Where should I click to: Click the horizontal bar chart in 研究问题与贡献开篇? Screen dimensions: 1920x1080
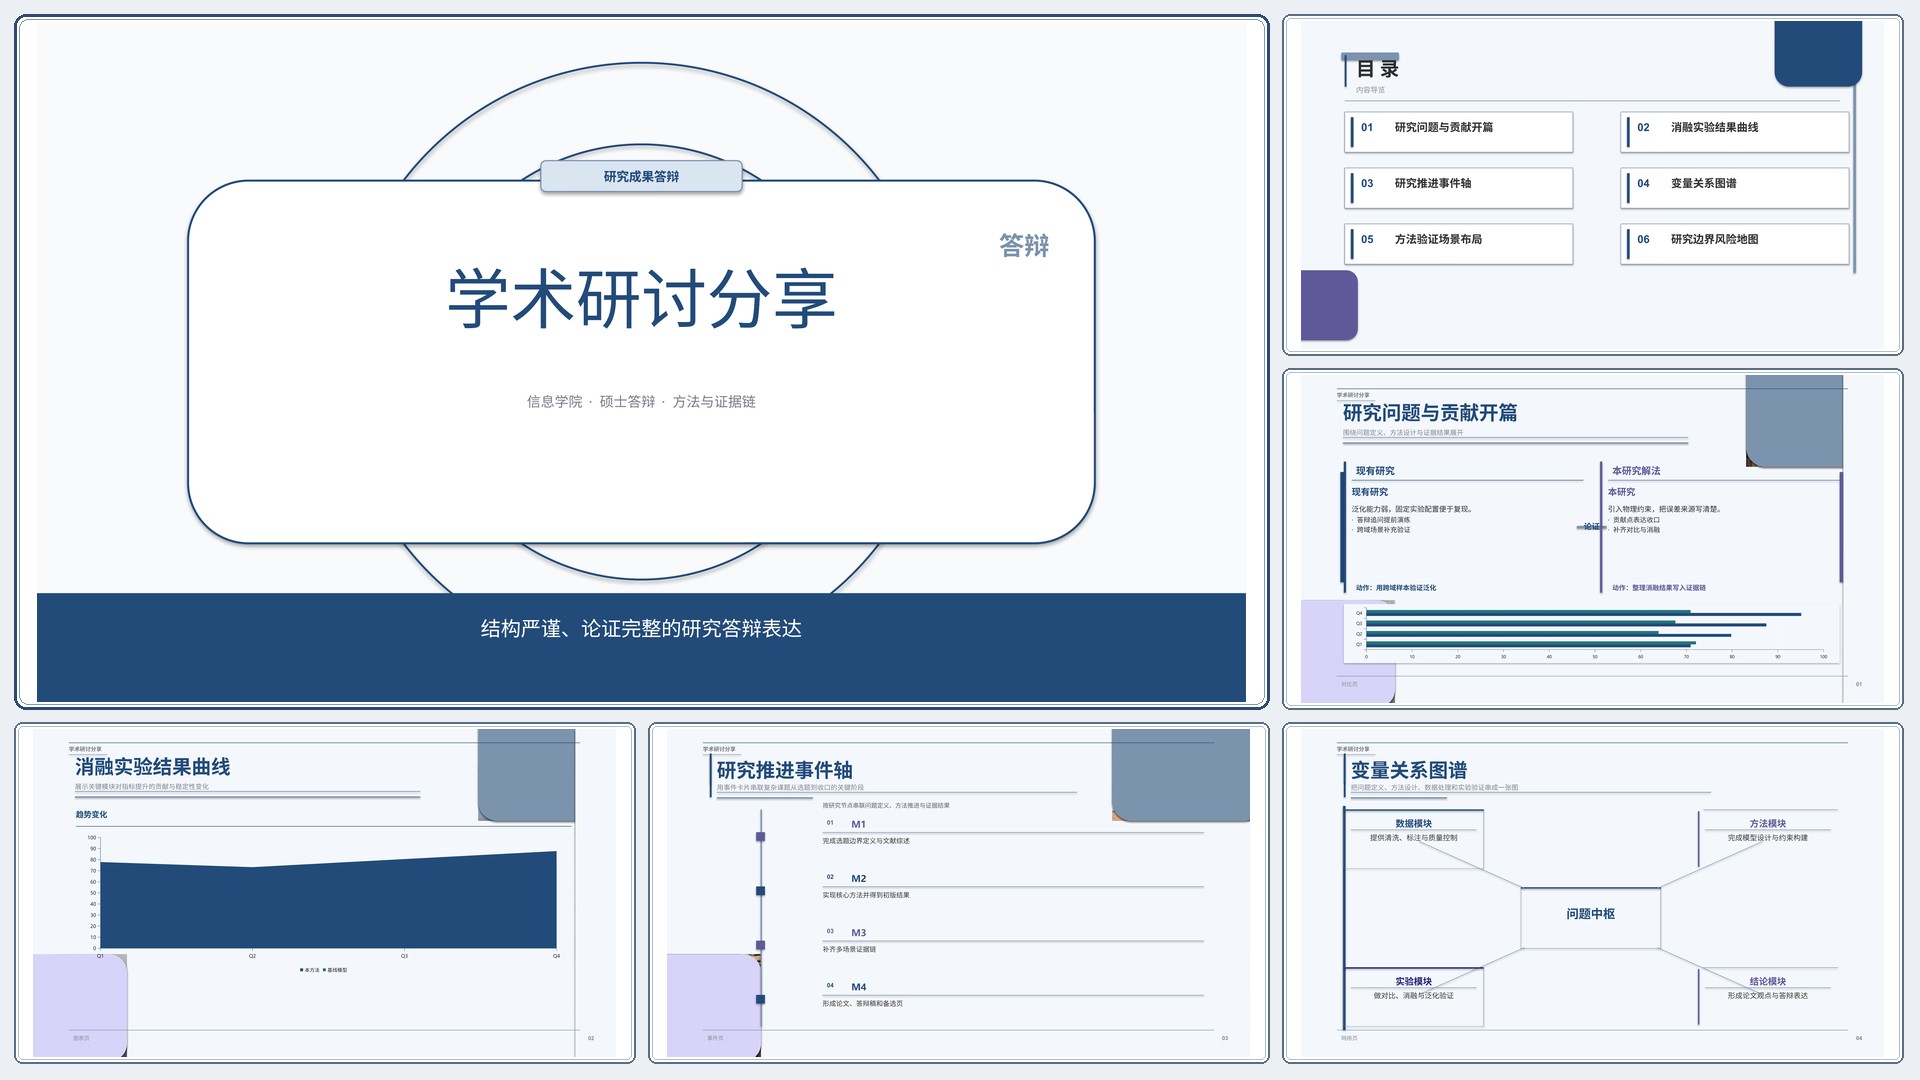1592,632
